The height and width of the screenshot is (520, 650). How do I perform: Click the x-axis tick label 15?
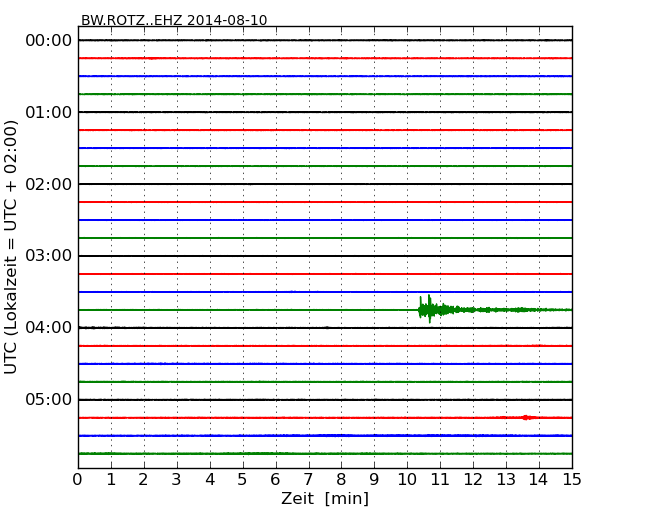click(572, 480)
